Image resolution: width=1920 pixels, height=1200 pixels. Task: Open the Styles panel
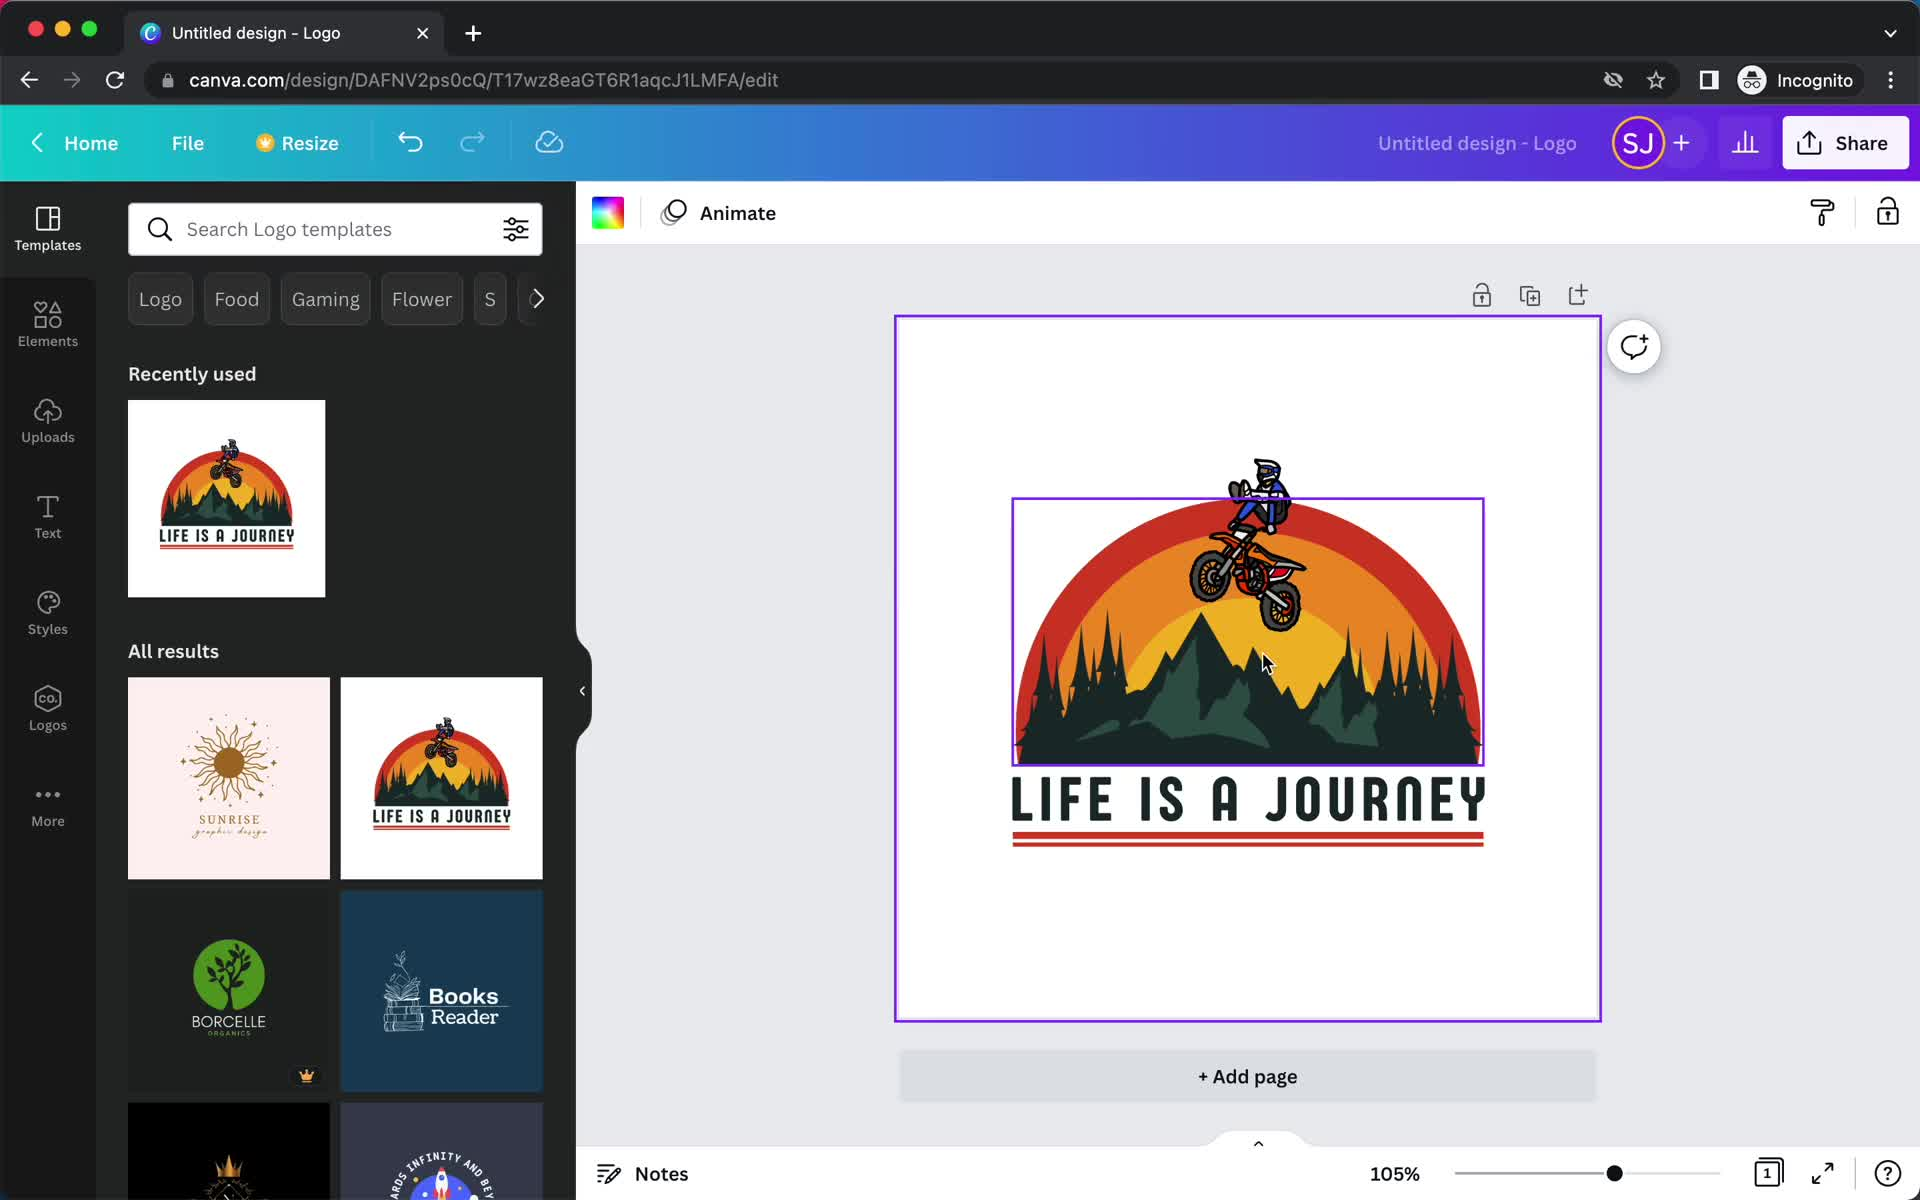[48, 613]
